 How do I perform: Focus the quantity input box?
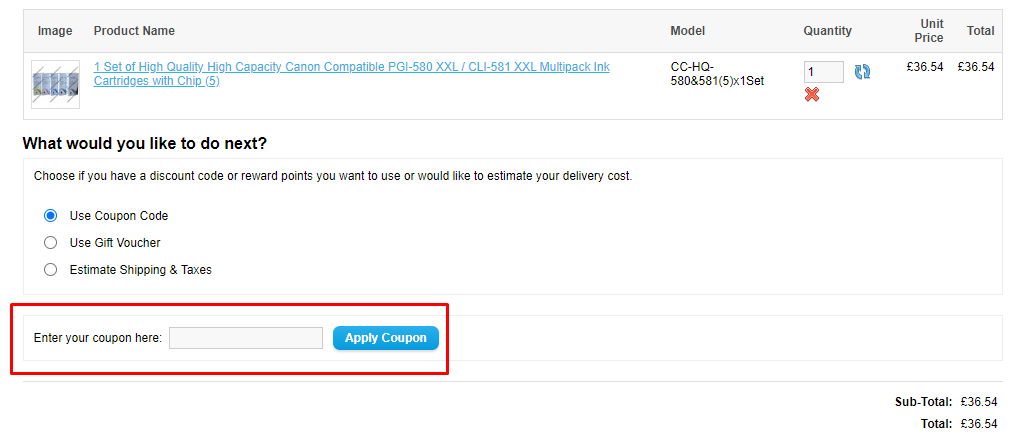point(823,72)
